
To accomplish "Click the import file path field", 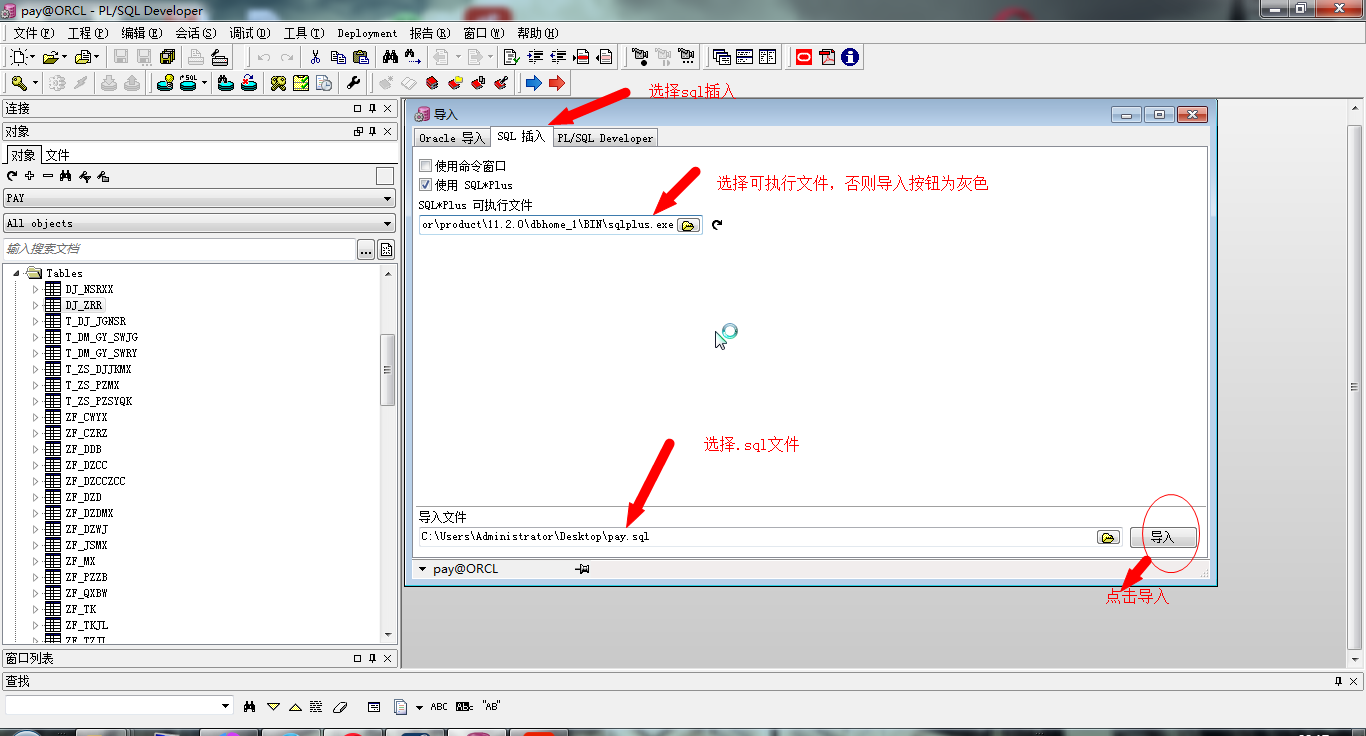I will point(750,537).
